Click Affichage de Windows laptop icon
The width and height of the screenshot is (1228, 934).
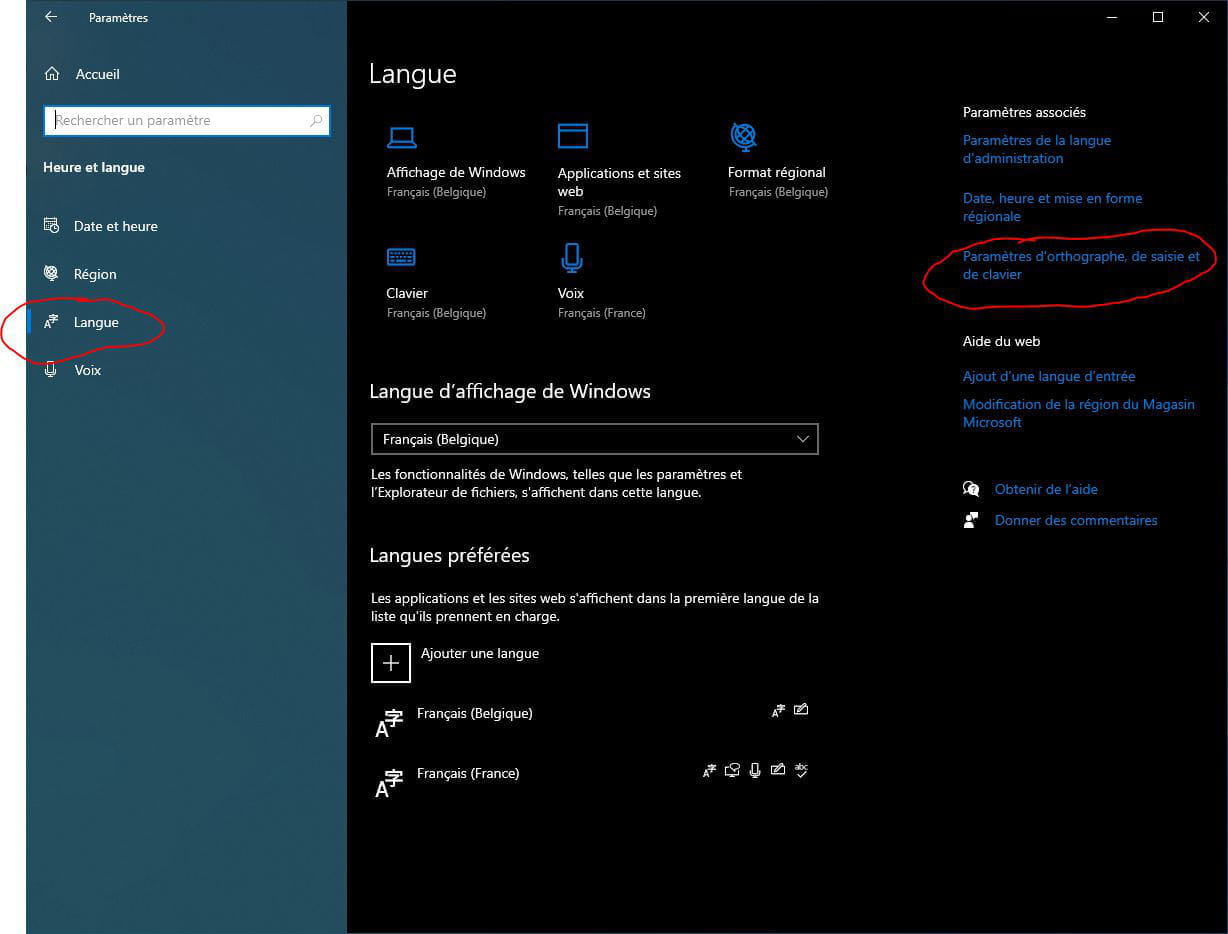tap(402, 137)
